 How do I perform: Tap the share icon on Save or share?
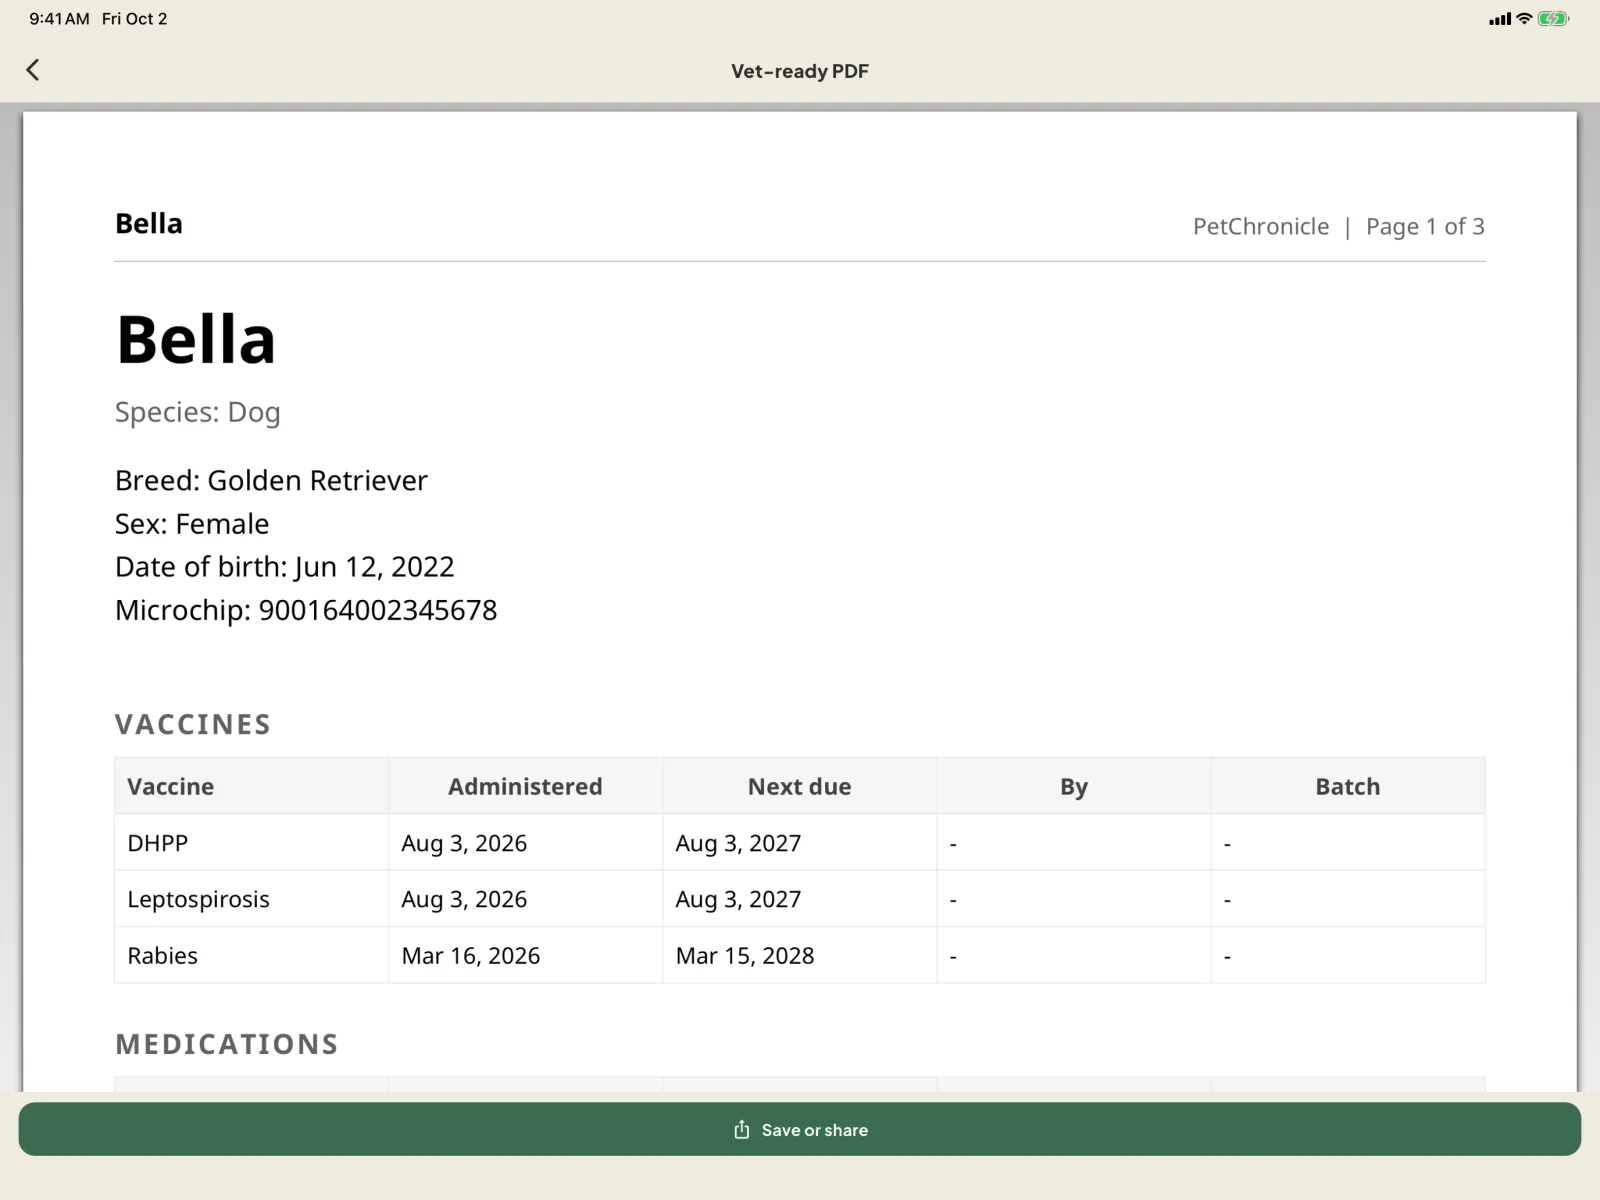(x=741, y=1129)
